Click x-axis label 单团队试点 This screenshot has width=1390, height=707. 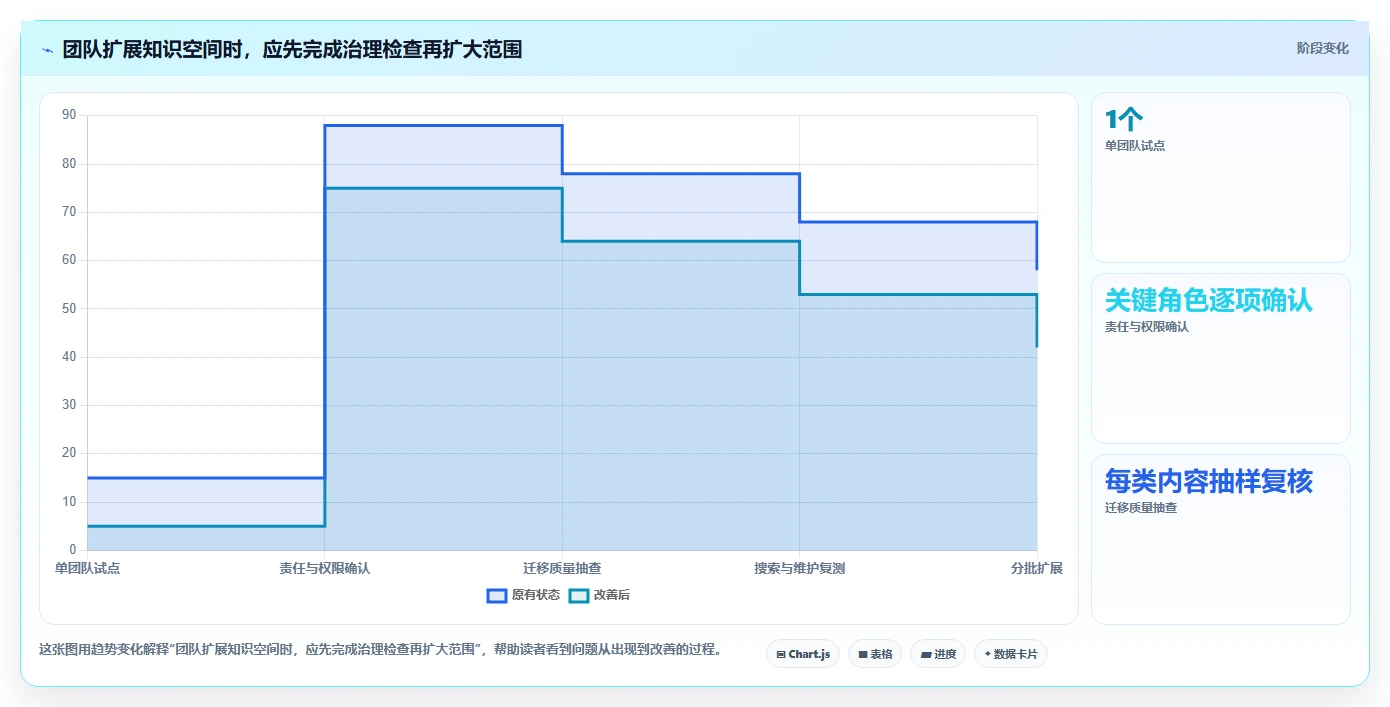pyautogui.click(x=87, y=568)
